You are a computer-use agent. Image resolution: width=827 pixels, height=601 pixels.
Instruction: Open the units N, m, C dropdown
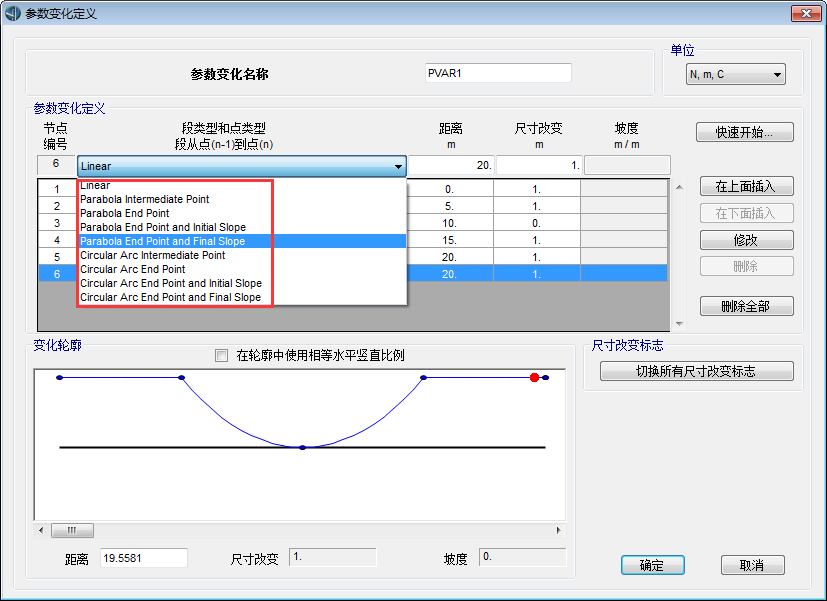coord(735,74)
